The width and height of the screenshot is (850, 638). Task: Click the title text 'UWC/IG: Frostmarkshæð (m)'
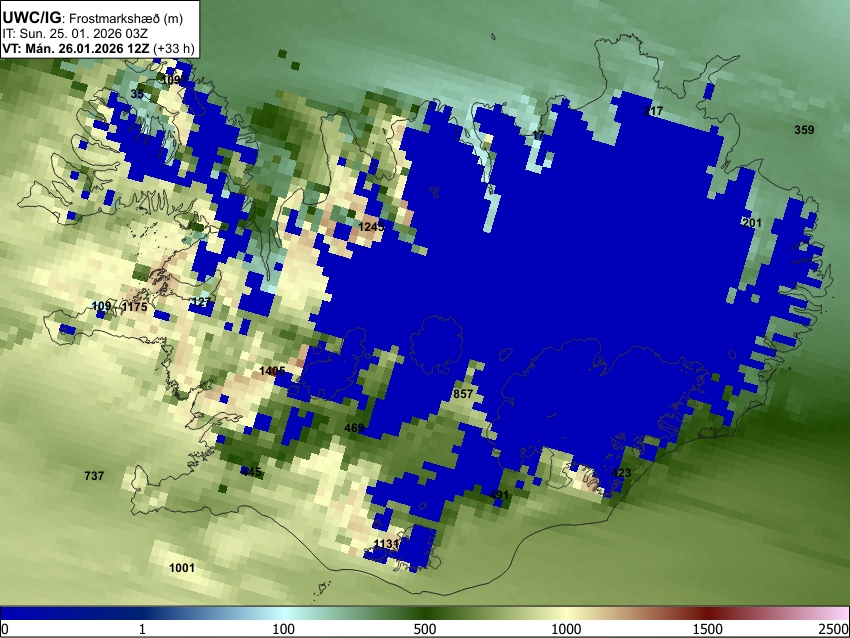(x=93, y=18)
